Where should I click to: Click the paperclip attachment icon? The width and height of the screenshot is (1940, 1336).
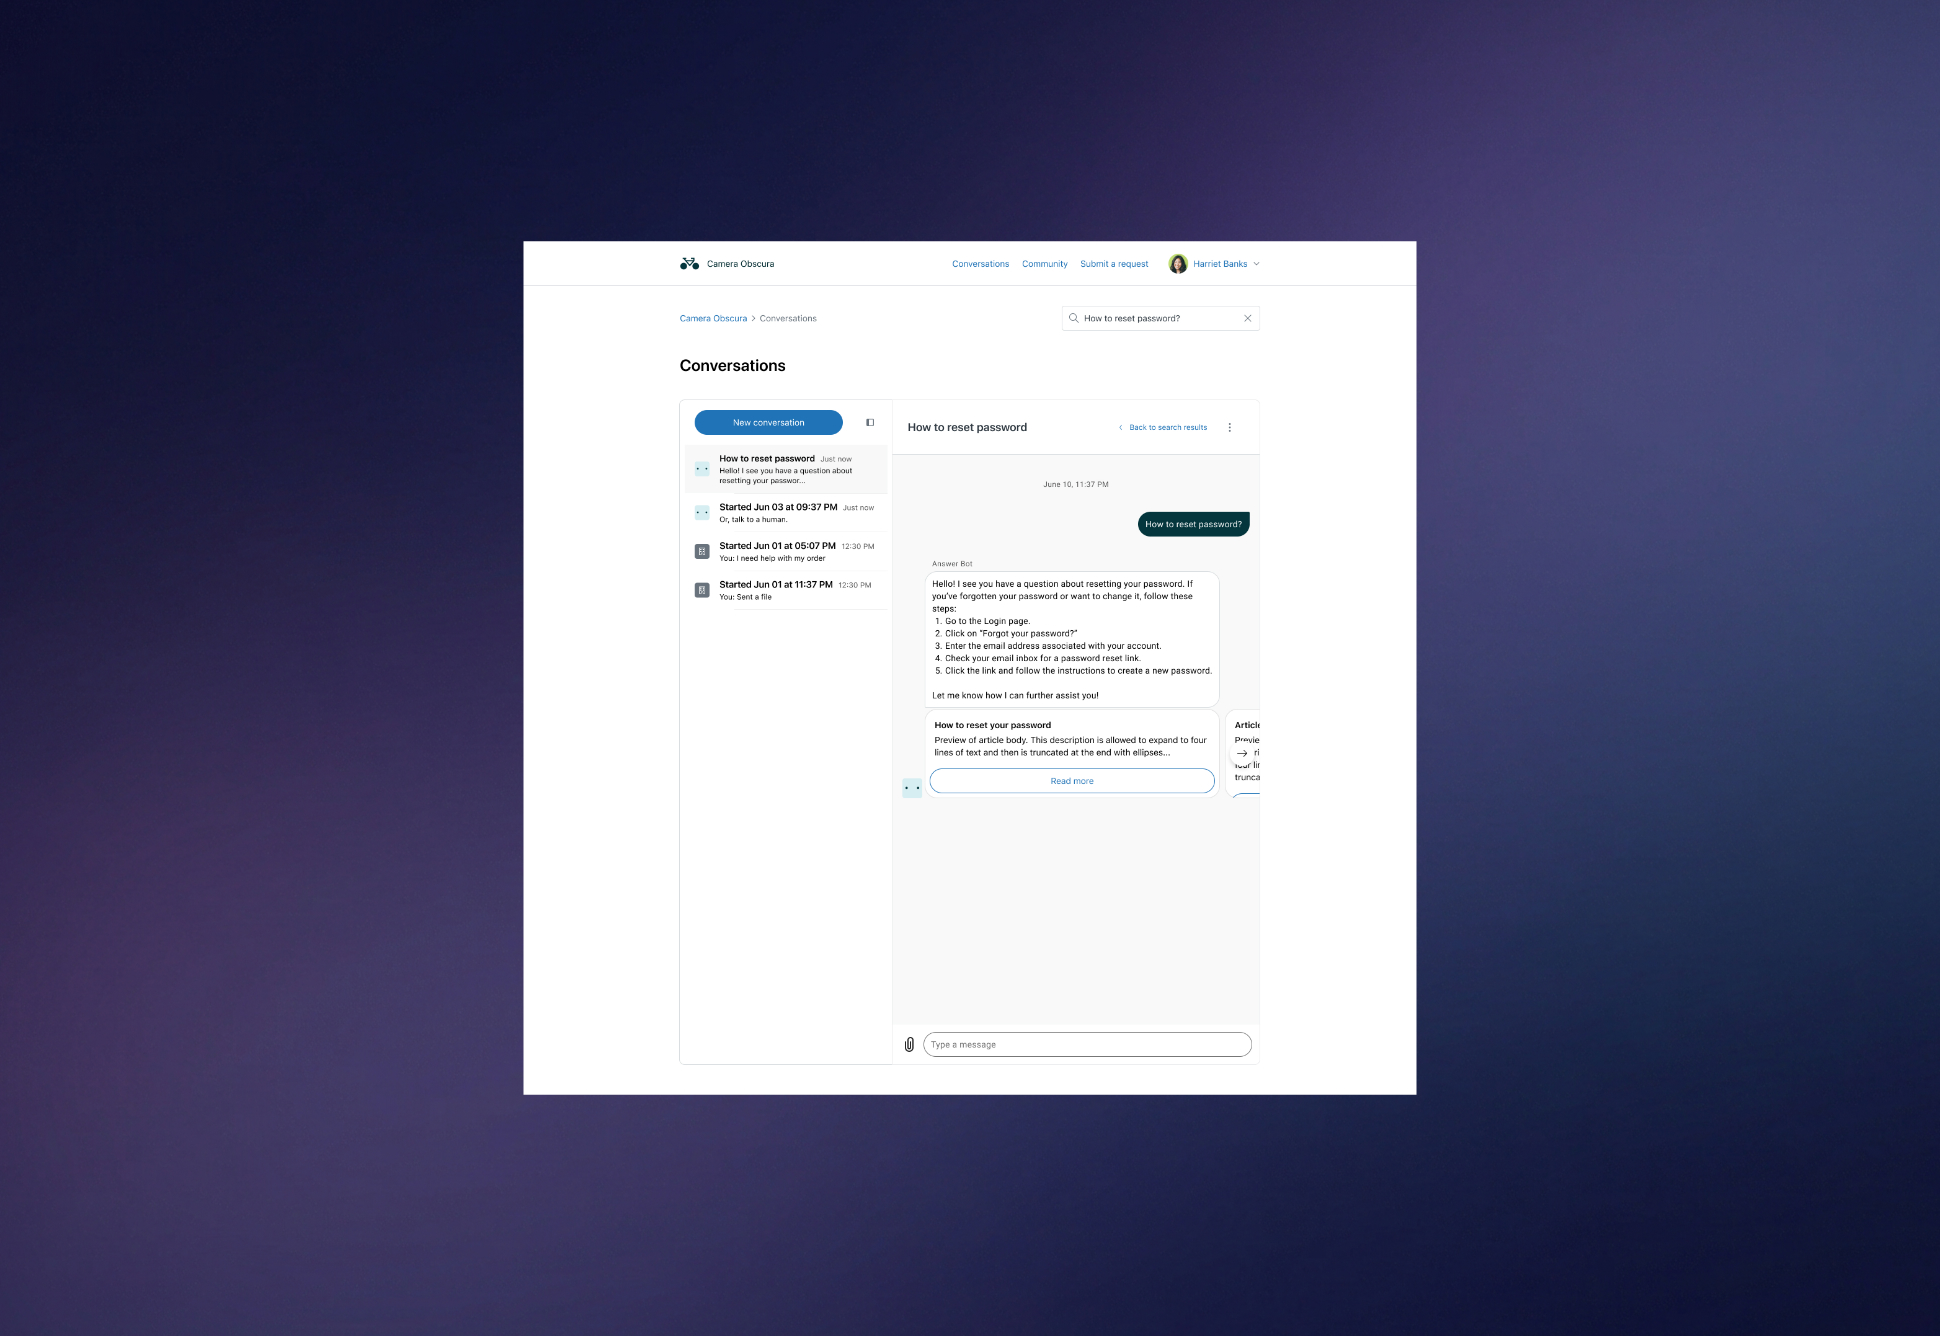coord(909,1044)
